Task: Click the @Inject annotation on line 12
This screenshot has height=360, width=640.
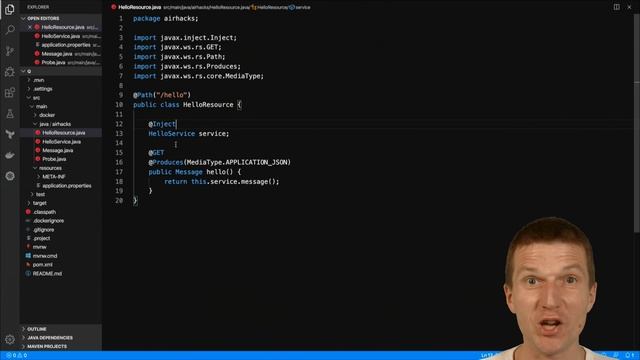Action: [x=162, y=124]
